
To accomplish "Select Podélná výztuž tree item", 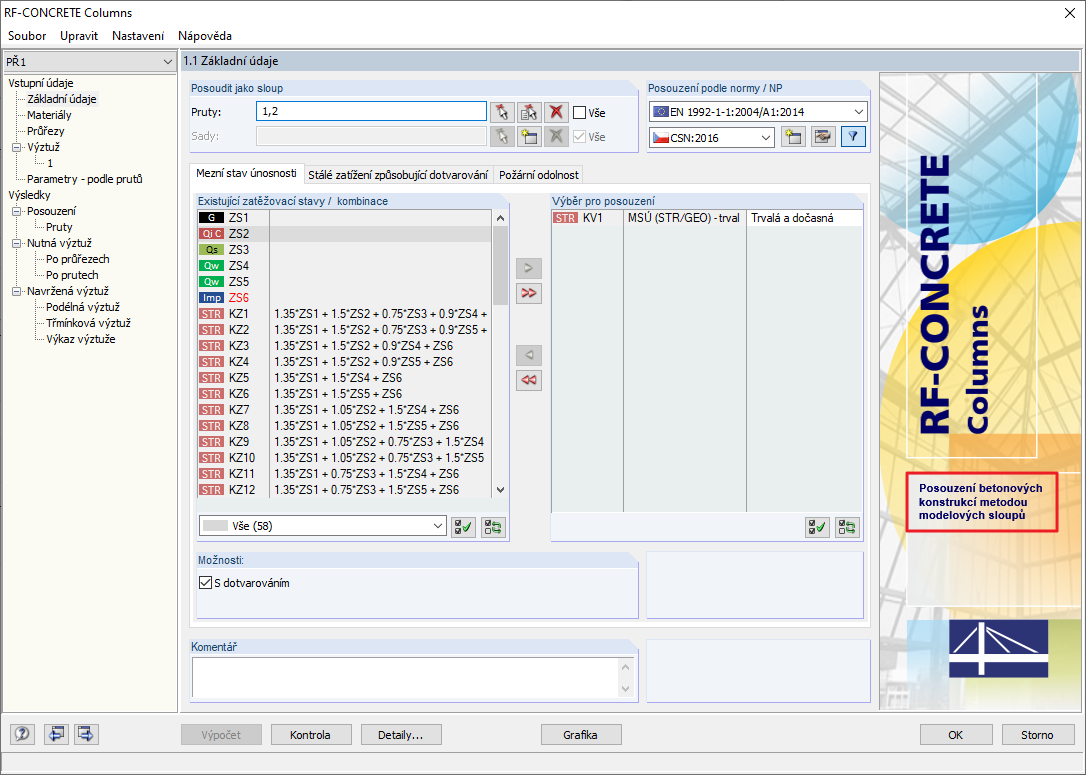I will pyautogui.click(x=83, y=307).
